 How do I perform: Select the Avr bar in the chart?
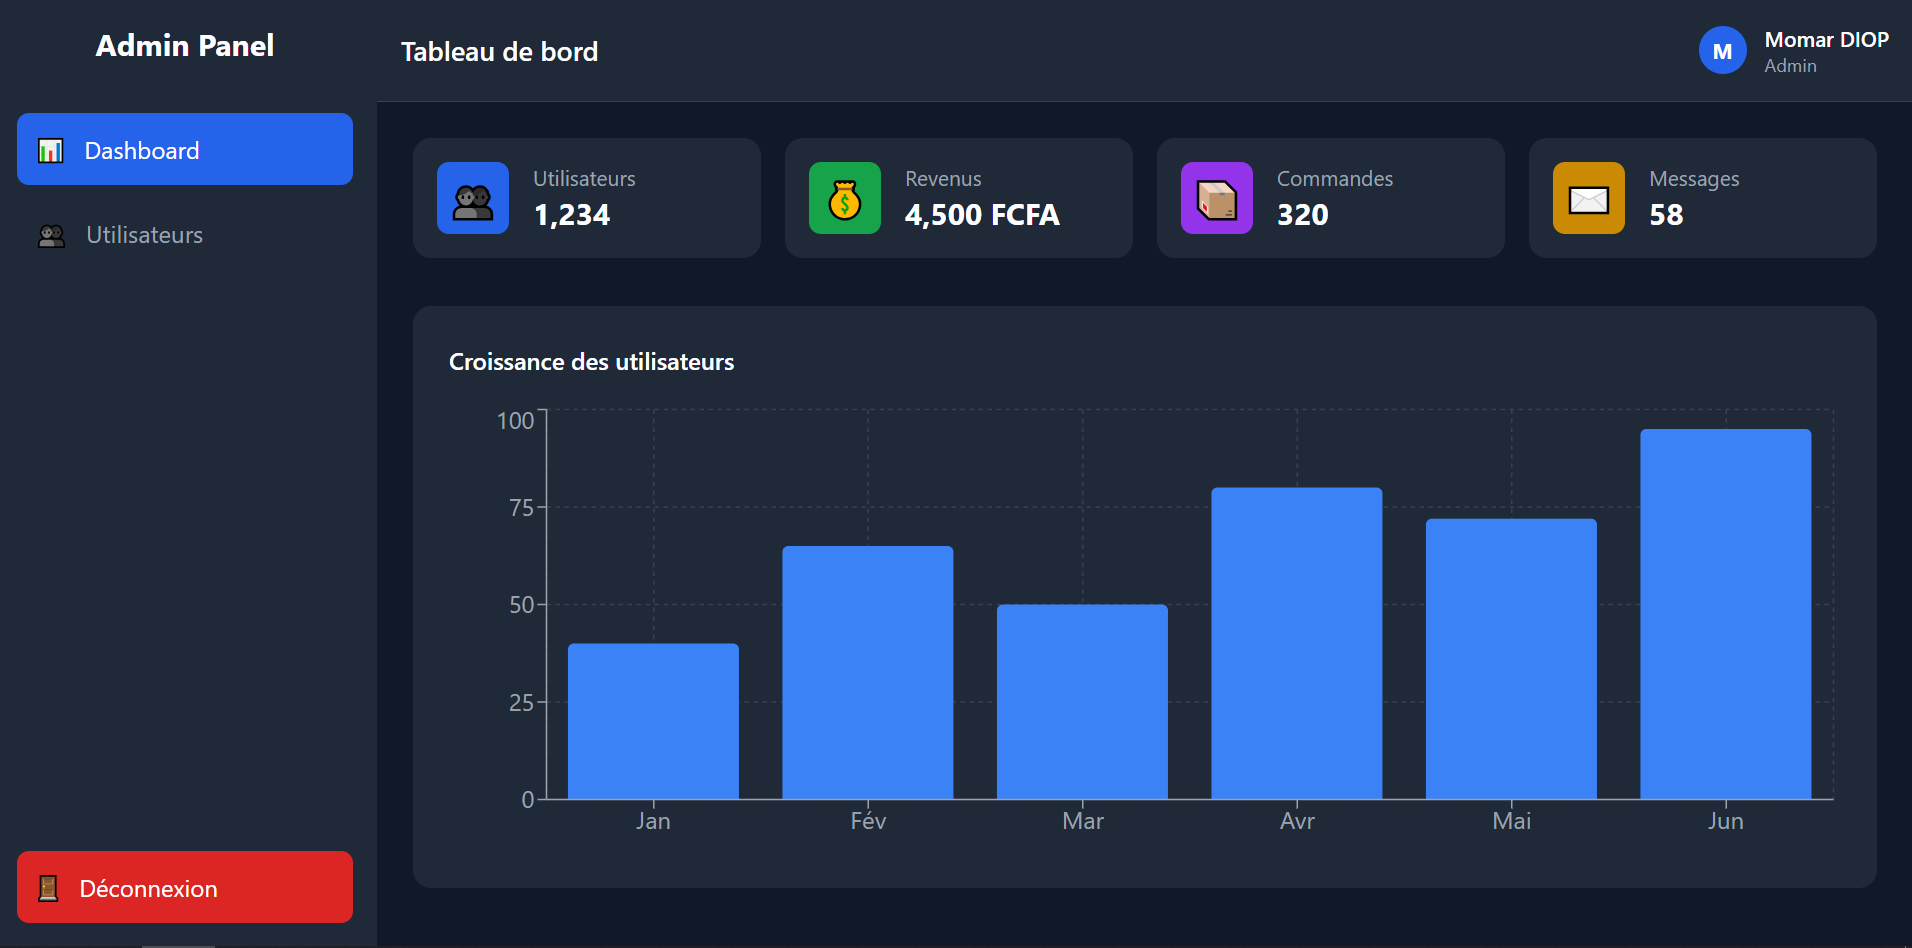[1297, 643]
